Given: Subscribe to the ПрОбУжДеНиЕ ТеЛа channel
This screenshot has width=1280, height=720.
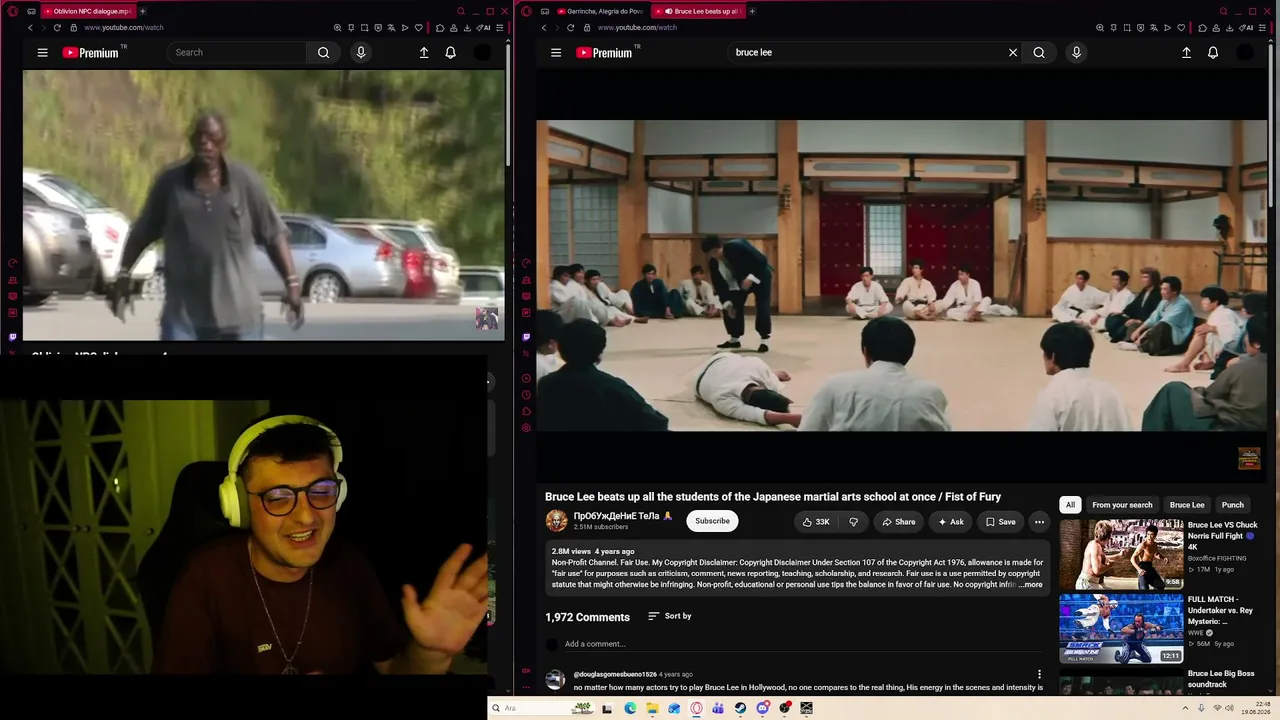Looking at the screenshot, I should [x=712, y=521].
